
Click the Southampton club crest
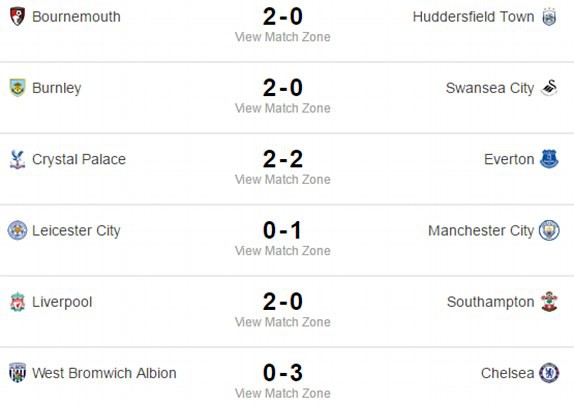pyautogui.click(x=549, y=302)
